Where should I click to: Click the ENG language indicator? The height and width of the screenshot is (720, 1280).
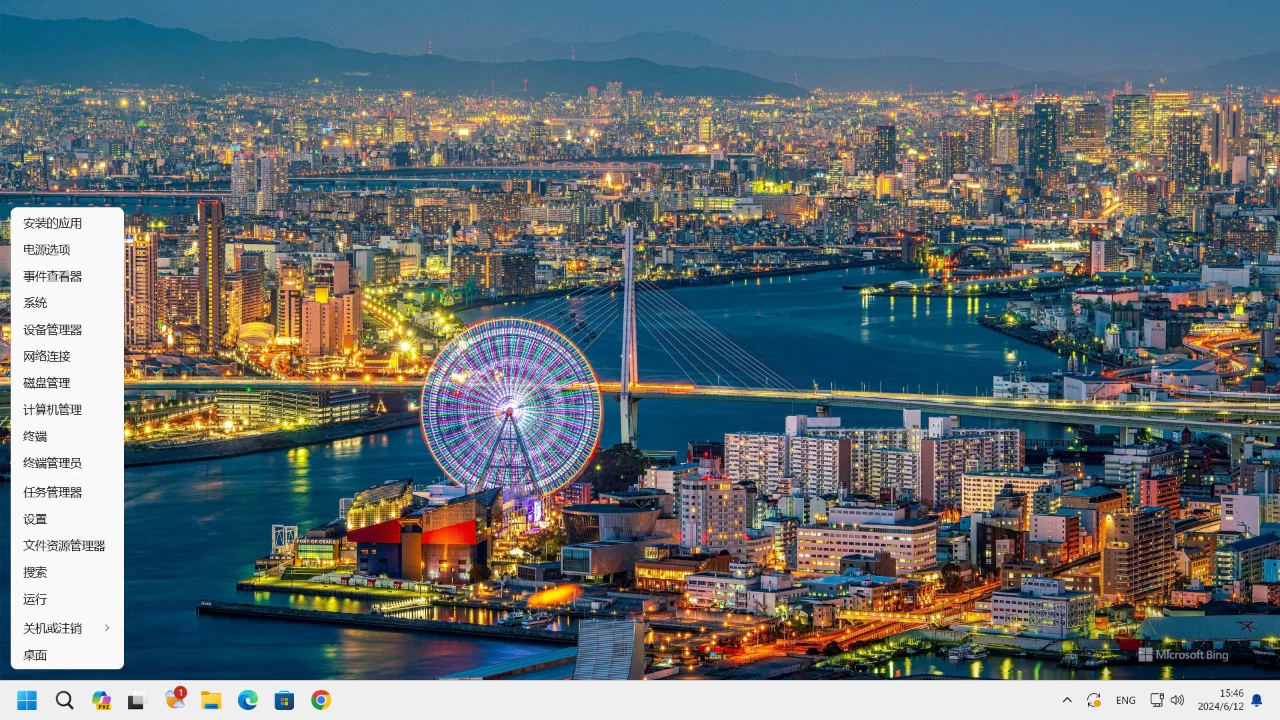tap(1125, 700)
